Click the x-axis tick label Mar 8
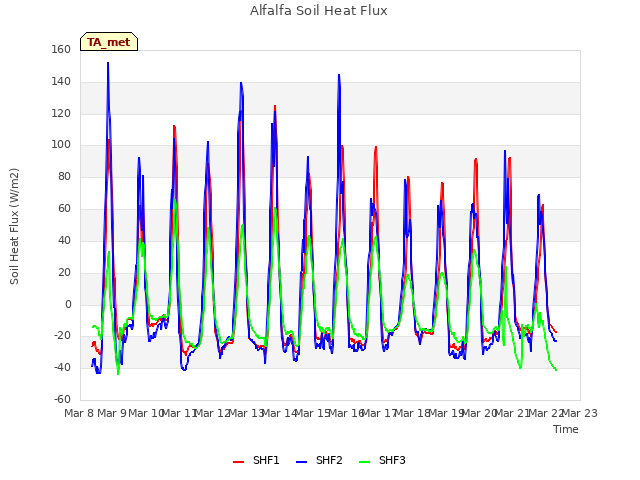This screenshot has width=640, height=480. (79, 413)
